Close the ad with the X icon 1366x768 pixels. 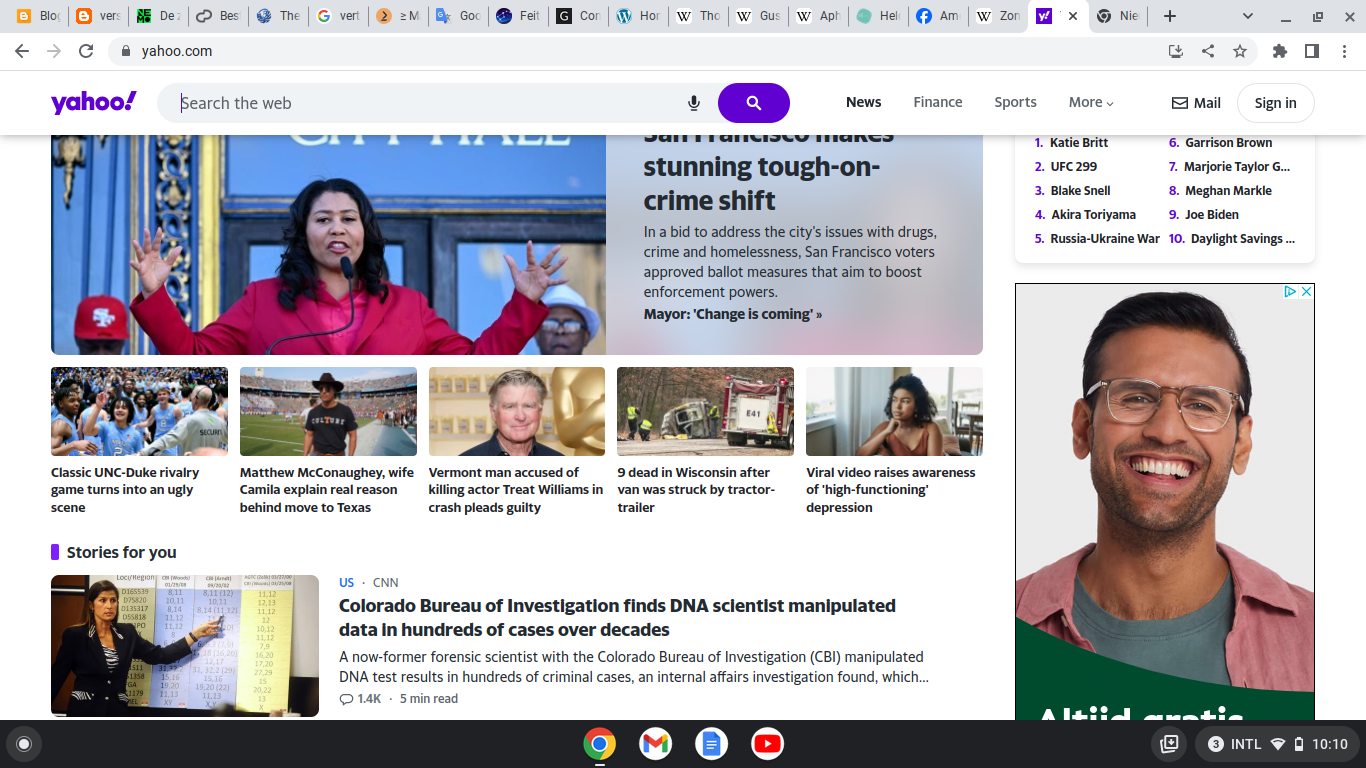click(x=1306, y=292)
